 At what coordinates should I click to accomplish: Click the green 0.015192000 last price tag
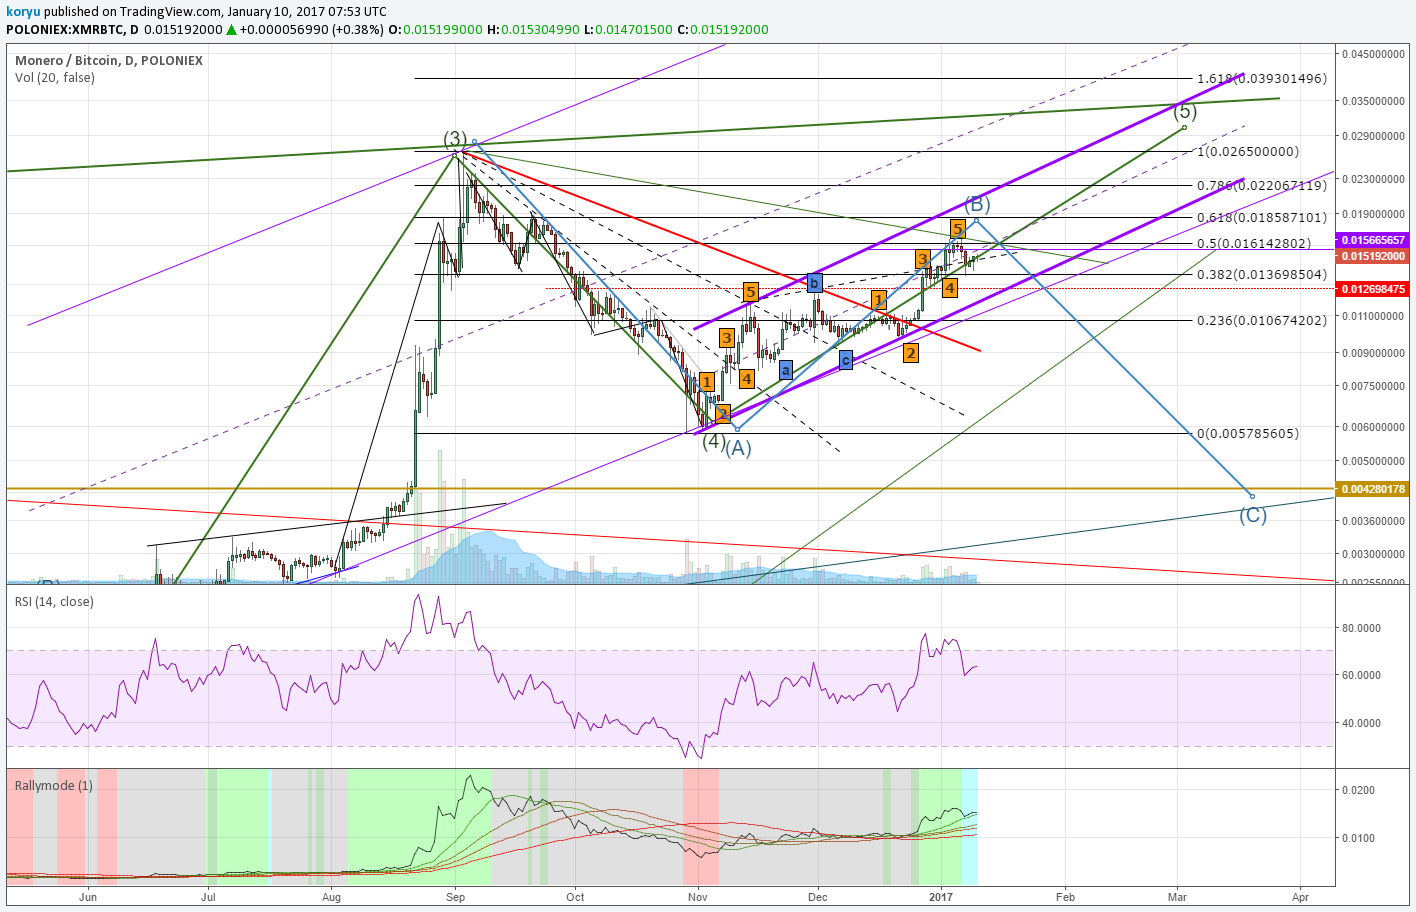click(x=1373, y=256)
